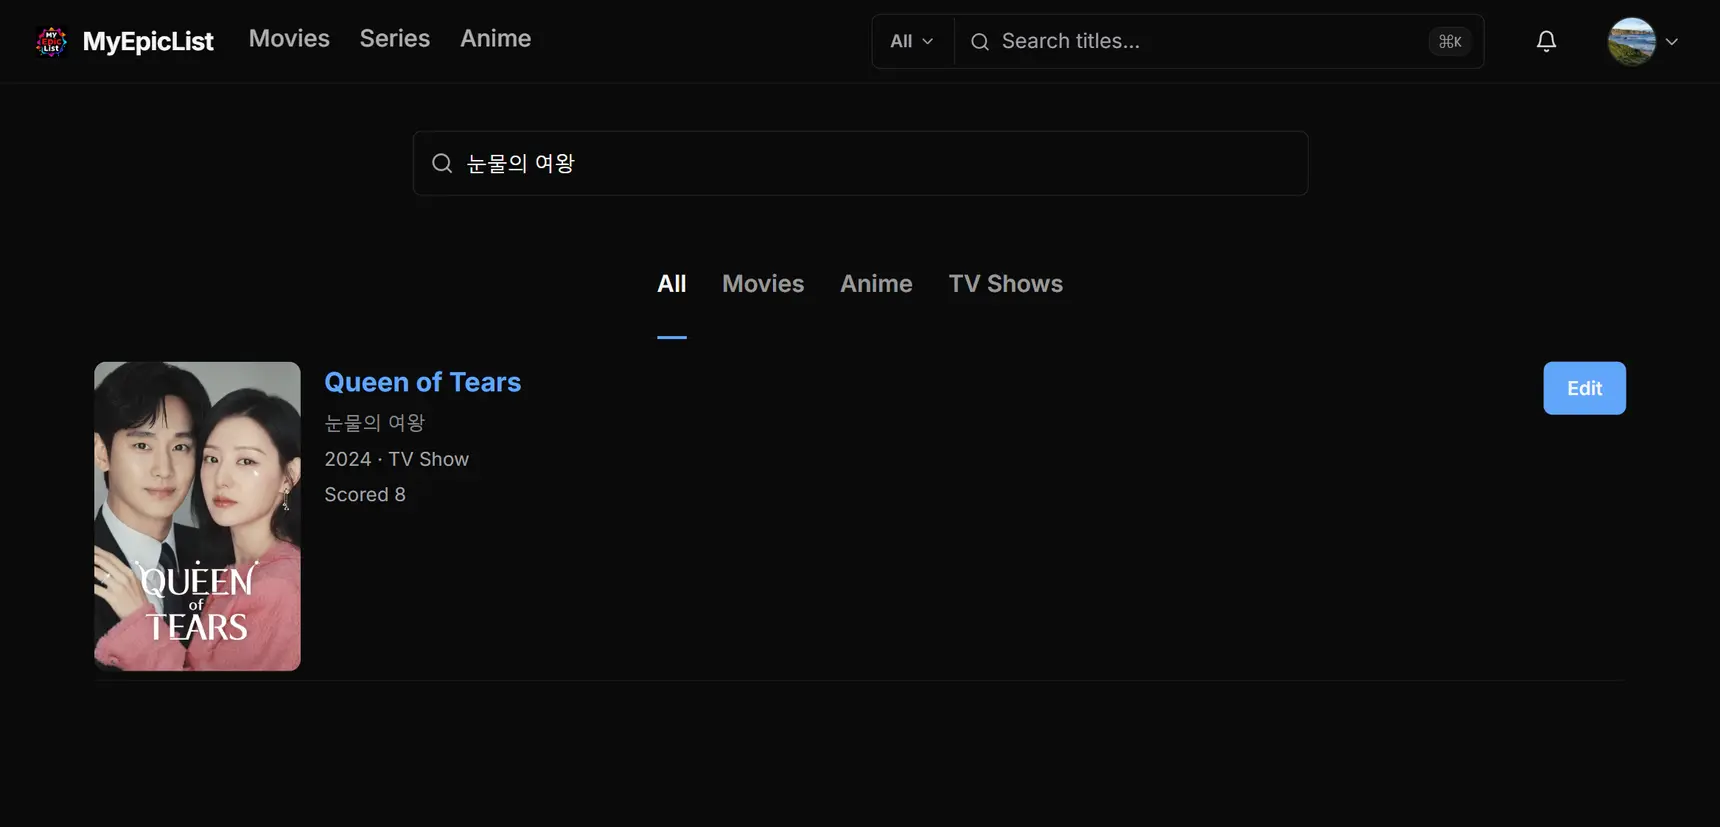Go to Movies in the top navigation
Viewport: 1720px width, 827px height.
pyautogui.click(x=289, y=38)
